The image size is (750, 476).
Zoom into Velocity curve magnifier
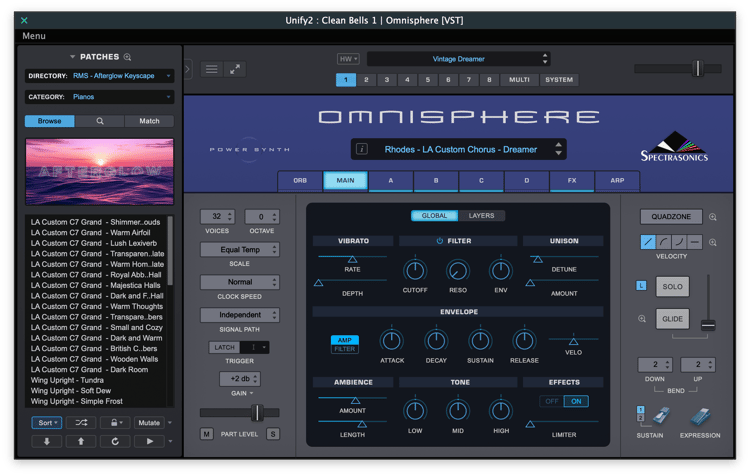[x=713, y=243]
